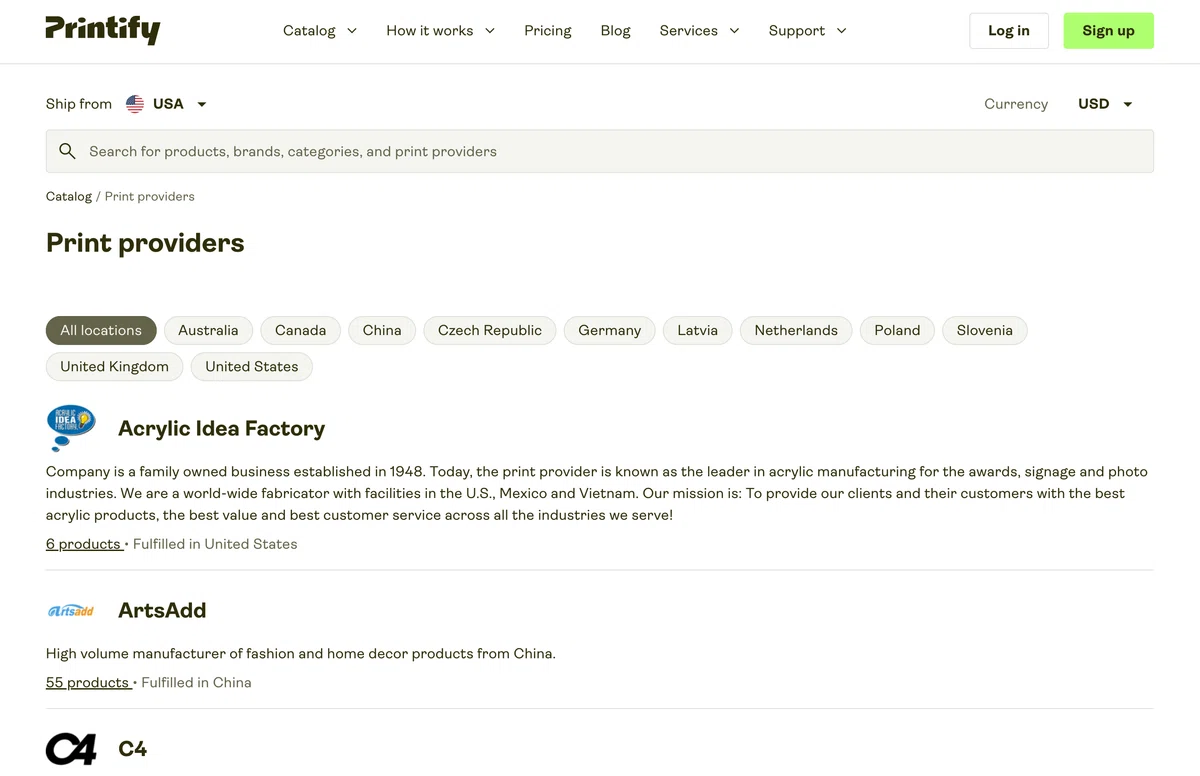This screenshot has width=1200, height=776.
Task: Filter providers by Australia
Action: (x=208, y=330)
